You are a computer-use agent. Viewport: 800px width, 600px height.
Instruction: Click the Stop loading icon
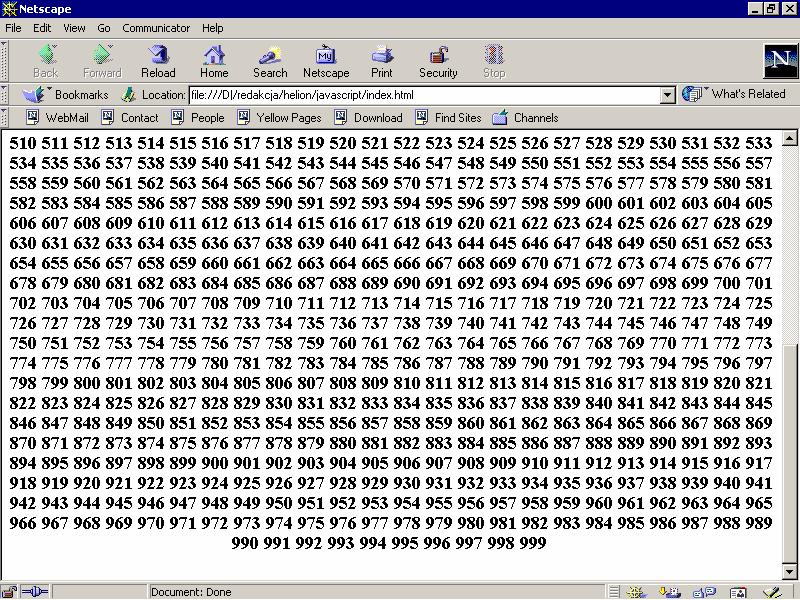tap(494, 61)
